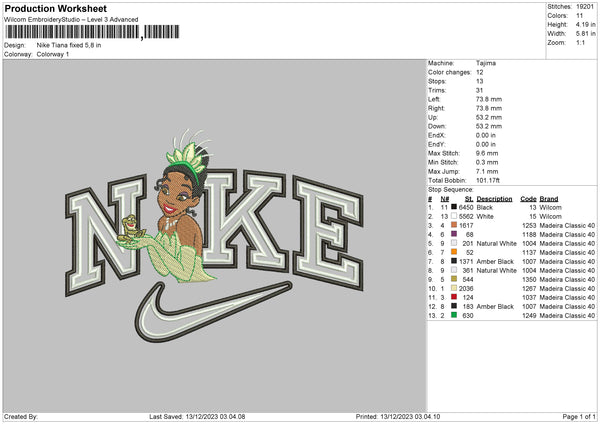Viewport: 600px width, 424px height.
Task: Click the Up value 53.2 mm
Action: (x=489, y=117)
